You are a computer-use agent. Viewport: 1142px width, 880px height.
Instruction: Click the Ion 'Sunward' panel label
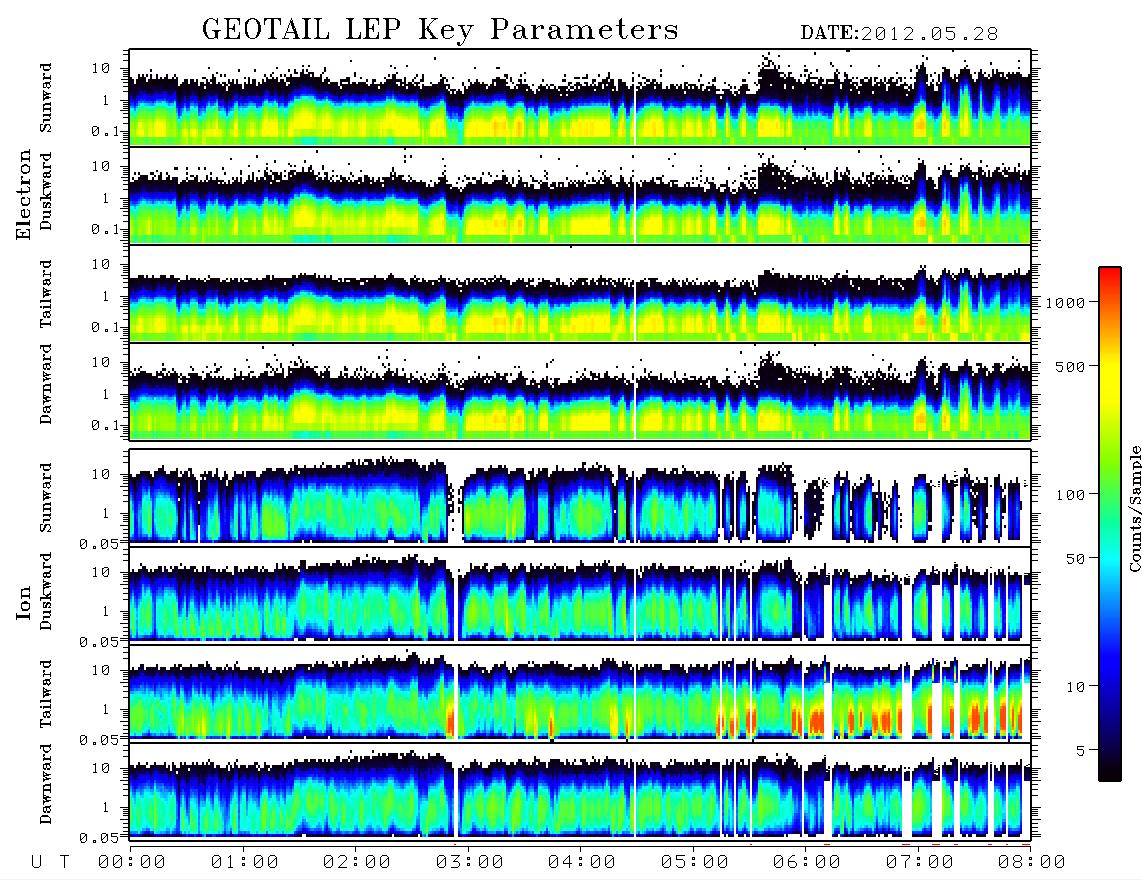click(x=46, y=497)
